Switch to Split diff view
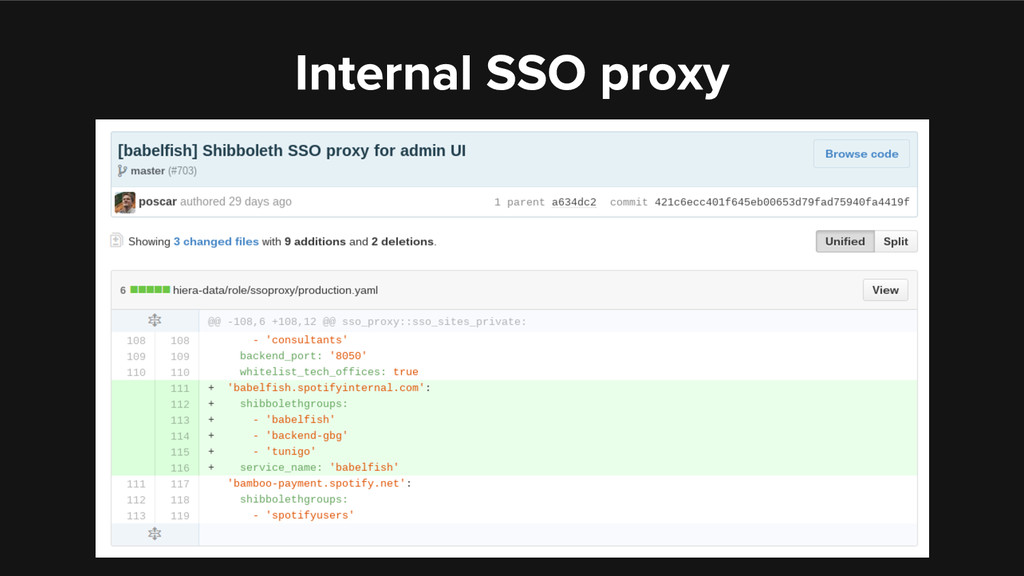Viewport: 1024px width, 576px height. [896, 241]
